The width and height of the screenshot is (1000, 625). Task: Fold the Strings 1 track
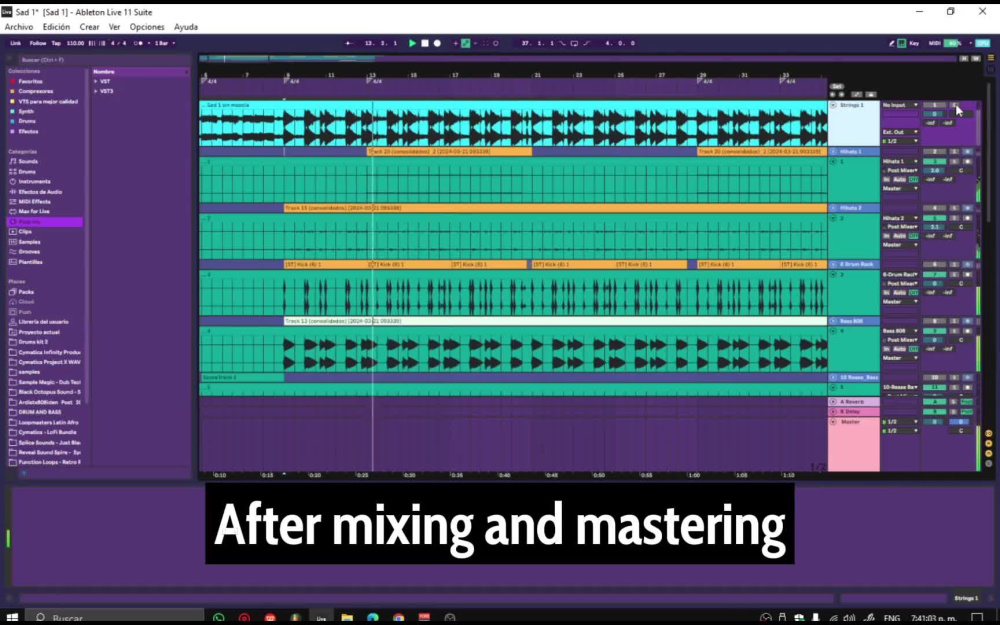833,105
